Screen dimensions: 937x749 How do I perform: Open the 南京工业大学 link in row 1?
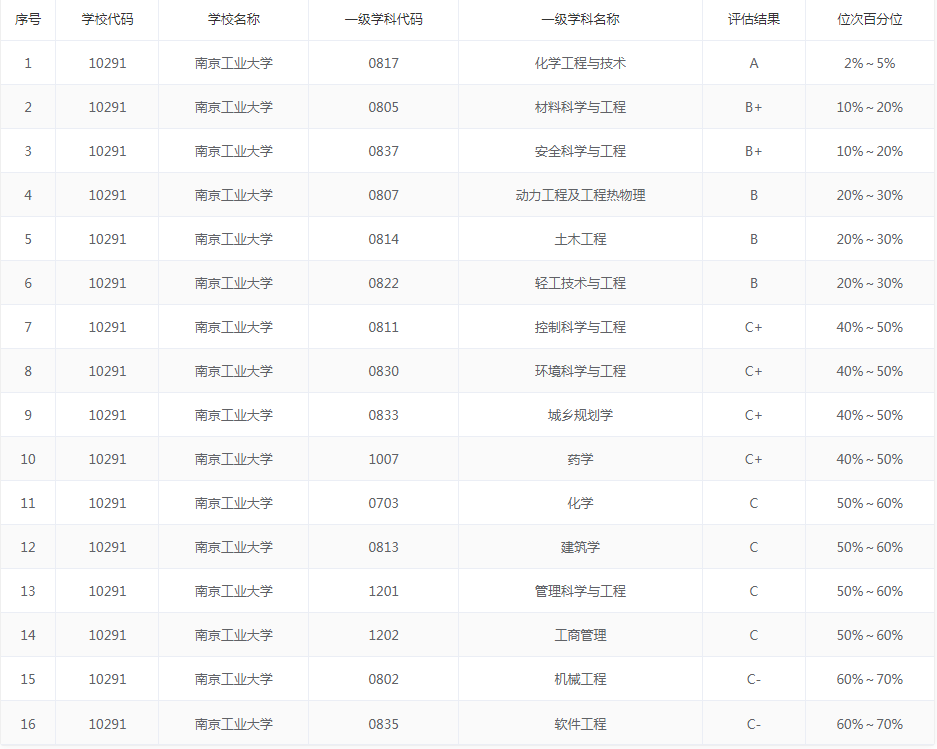pyautogui.click(x=234, y=63)
